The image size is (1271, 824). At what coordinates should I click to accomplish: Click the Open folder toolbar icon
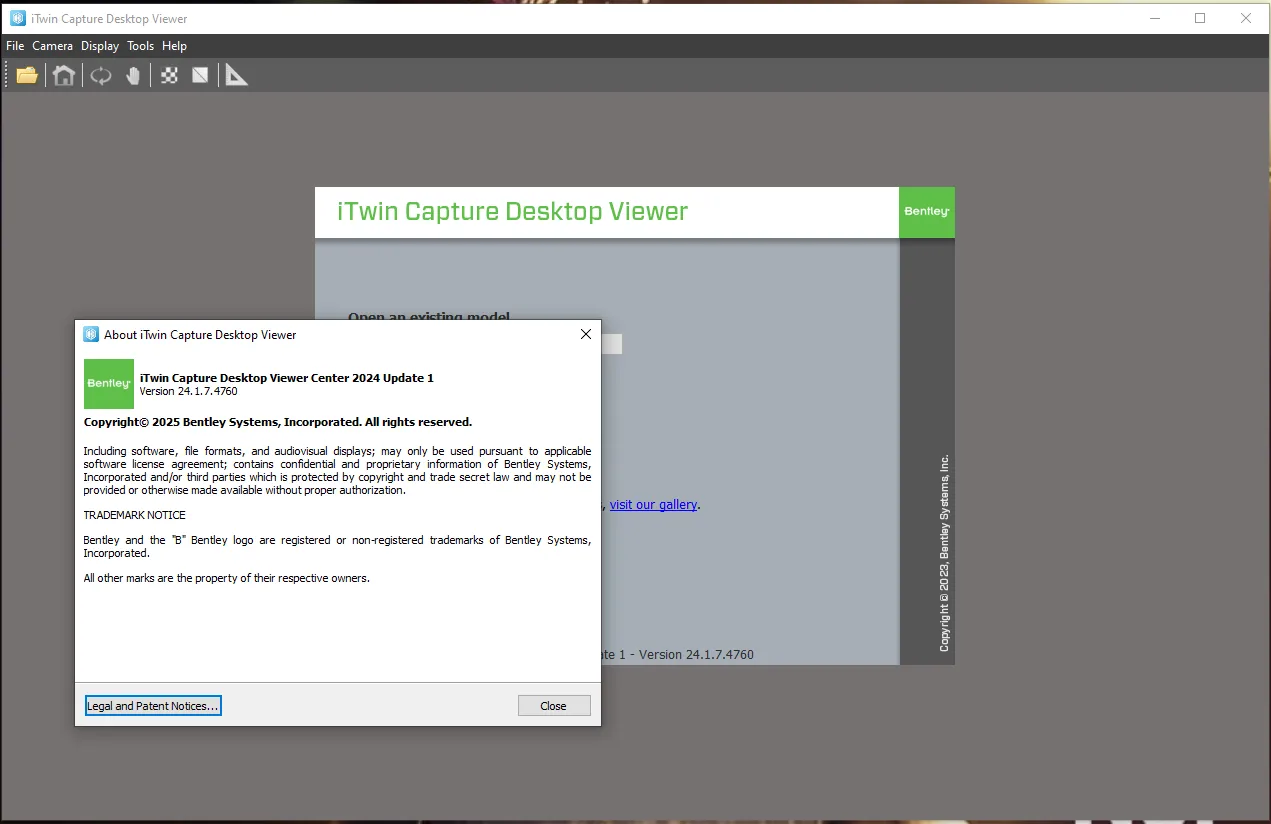coord(27,75)
